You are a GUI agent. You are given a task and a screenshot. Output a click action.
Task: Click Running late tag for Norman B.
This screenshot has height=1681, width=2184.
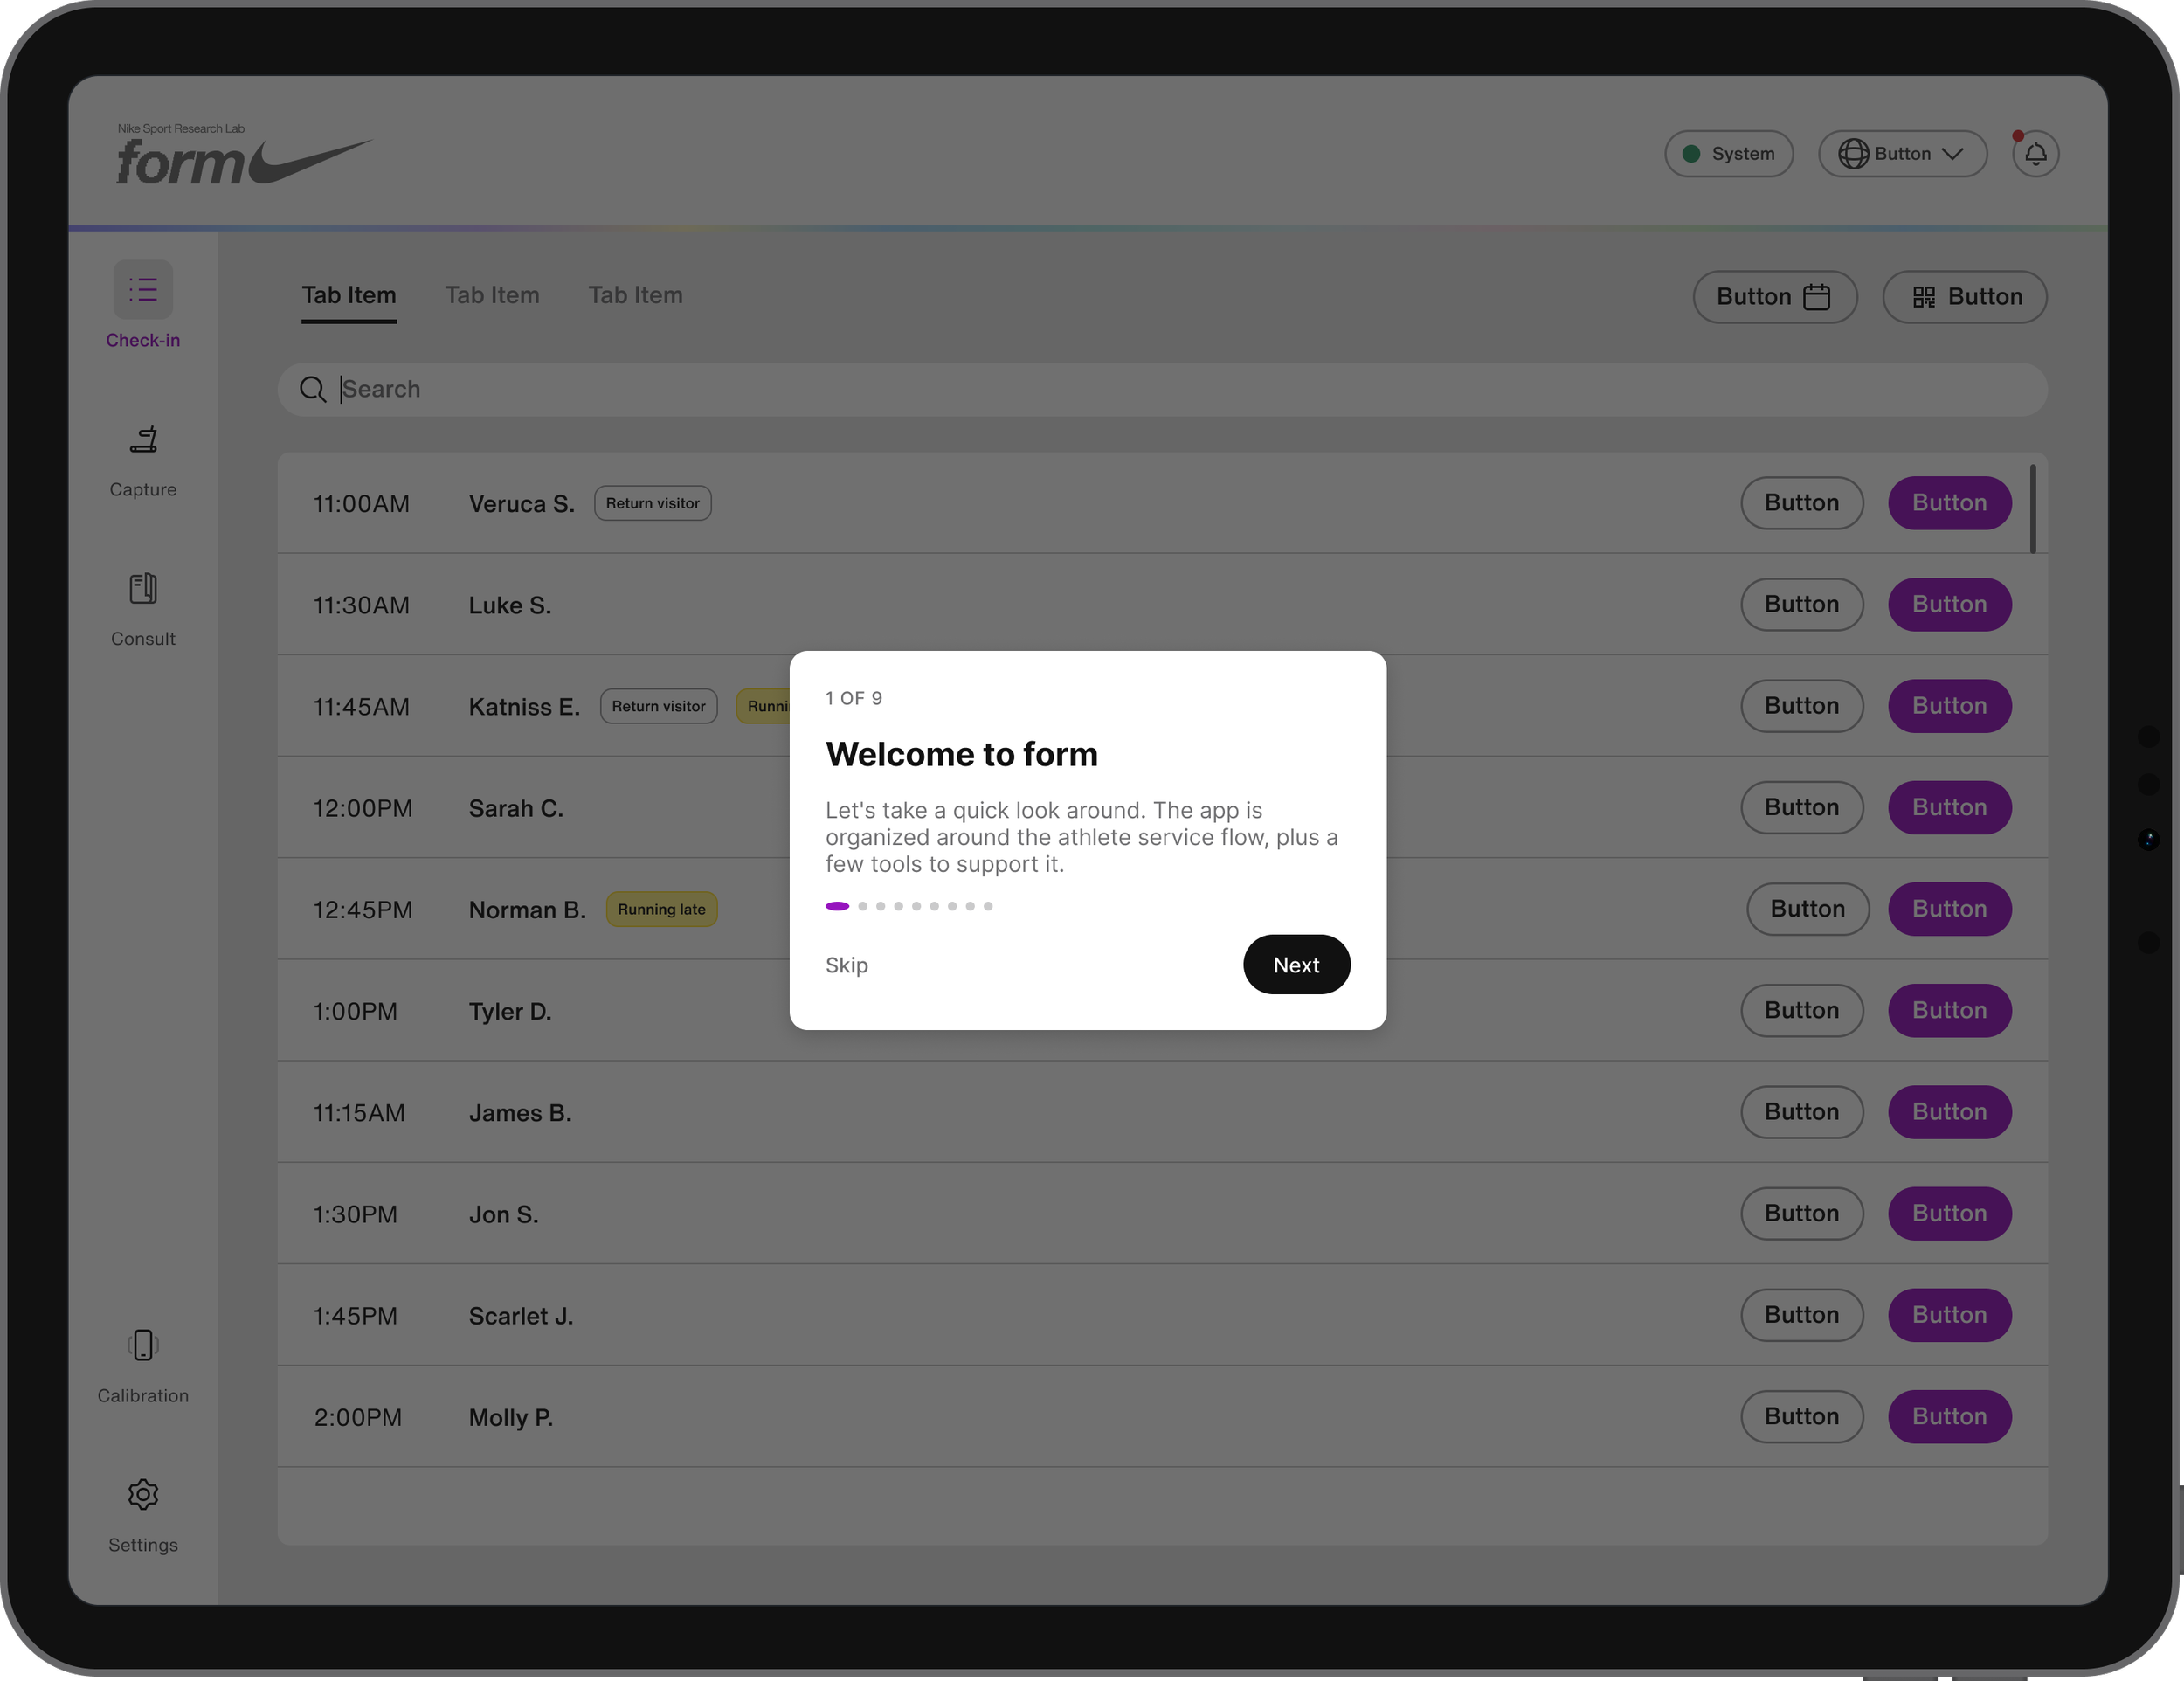(661, 909)
